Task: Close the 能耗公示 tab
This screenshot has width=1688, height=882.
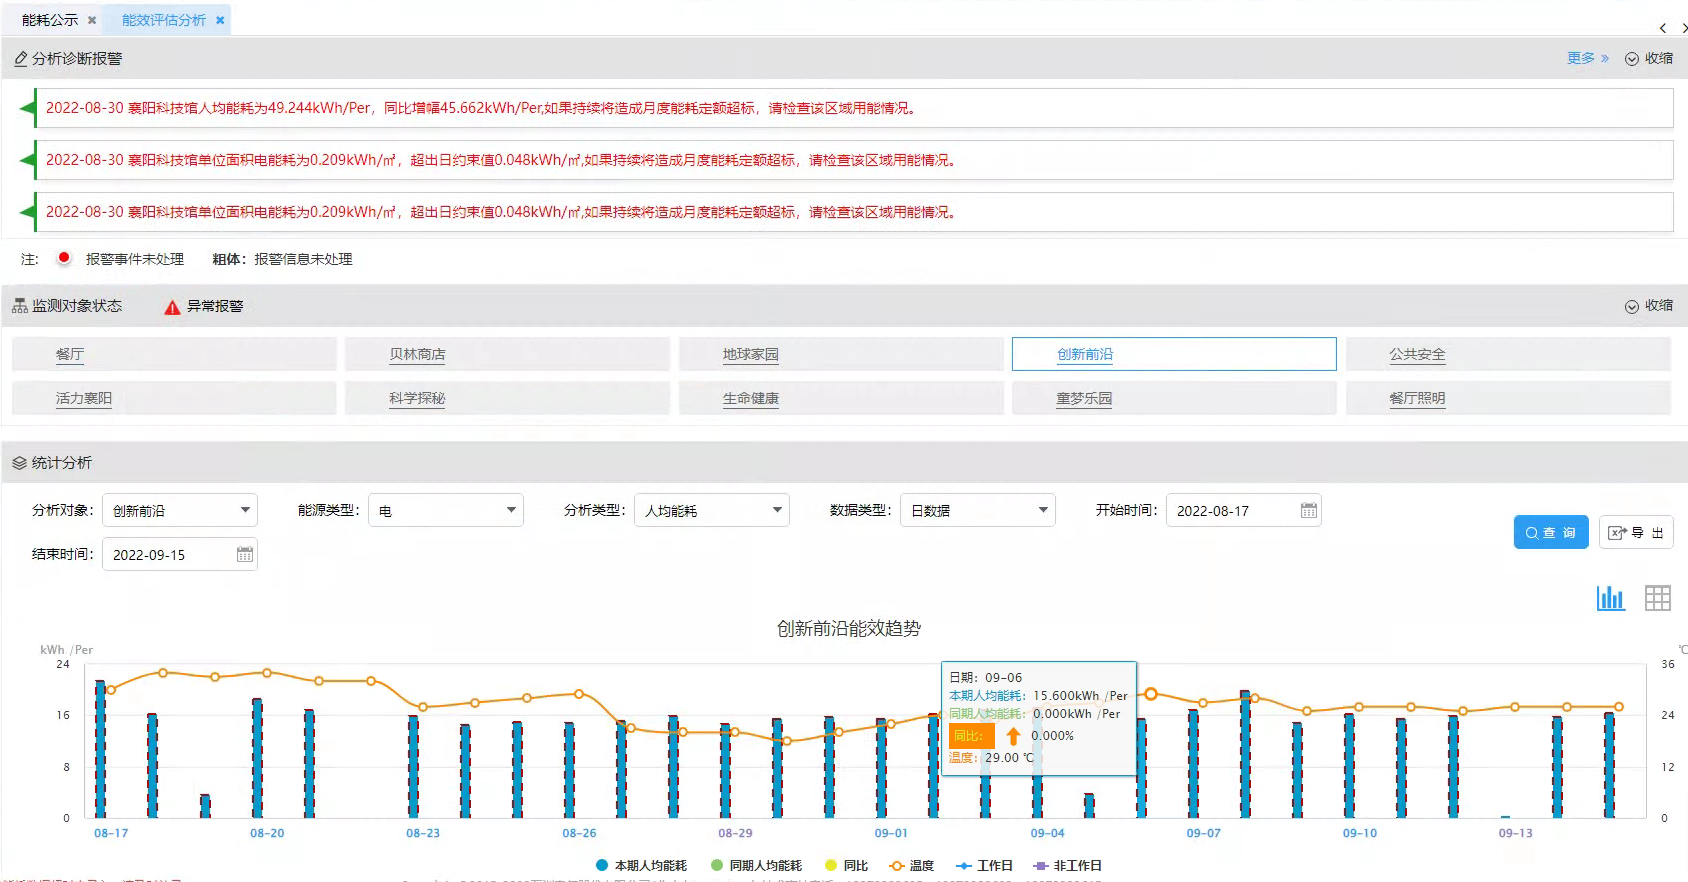Action: (92, 20)
